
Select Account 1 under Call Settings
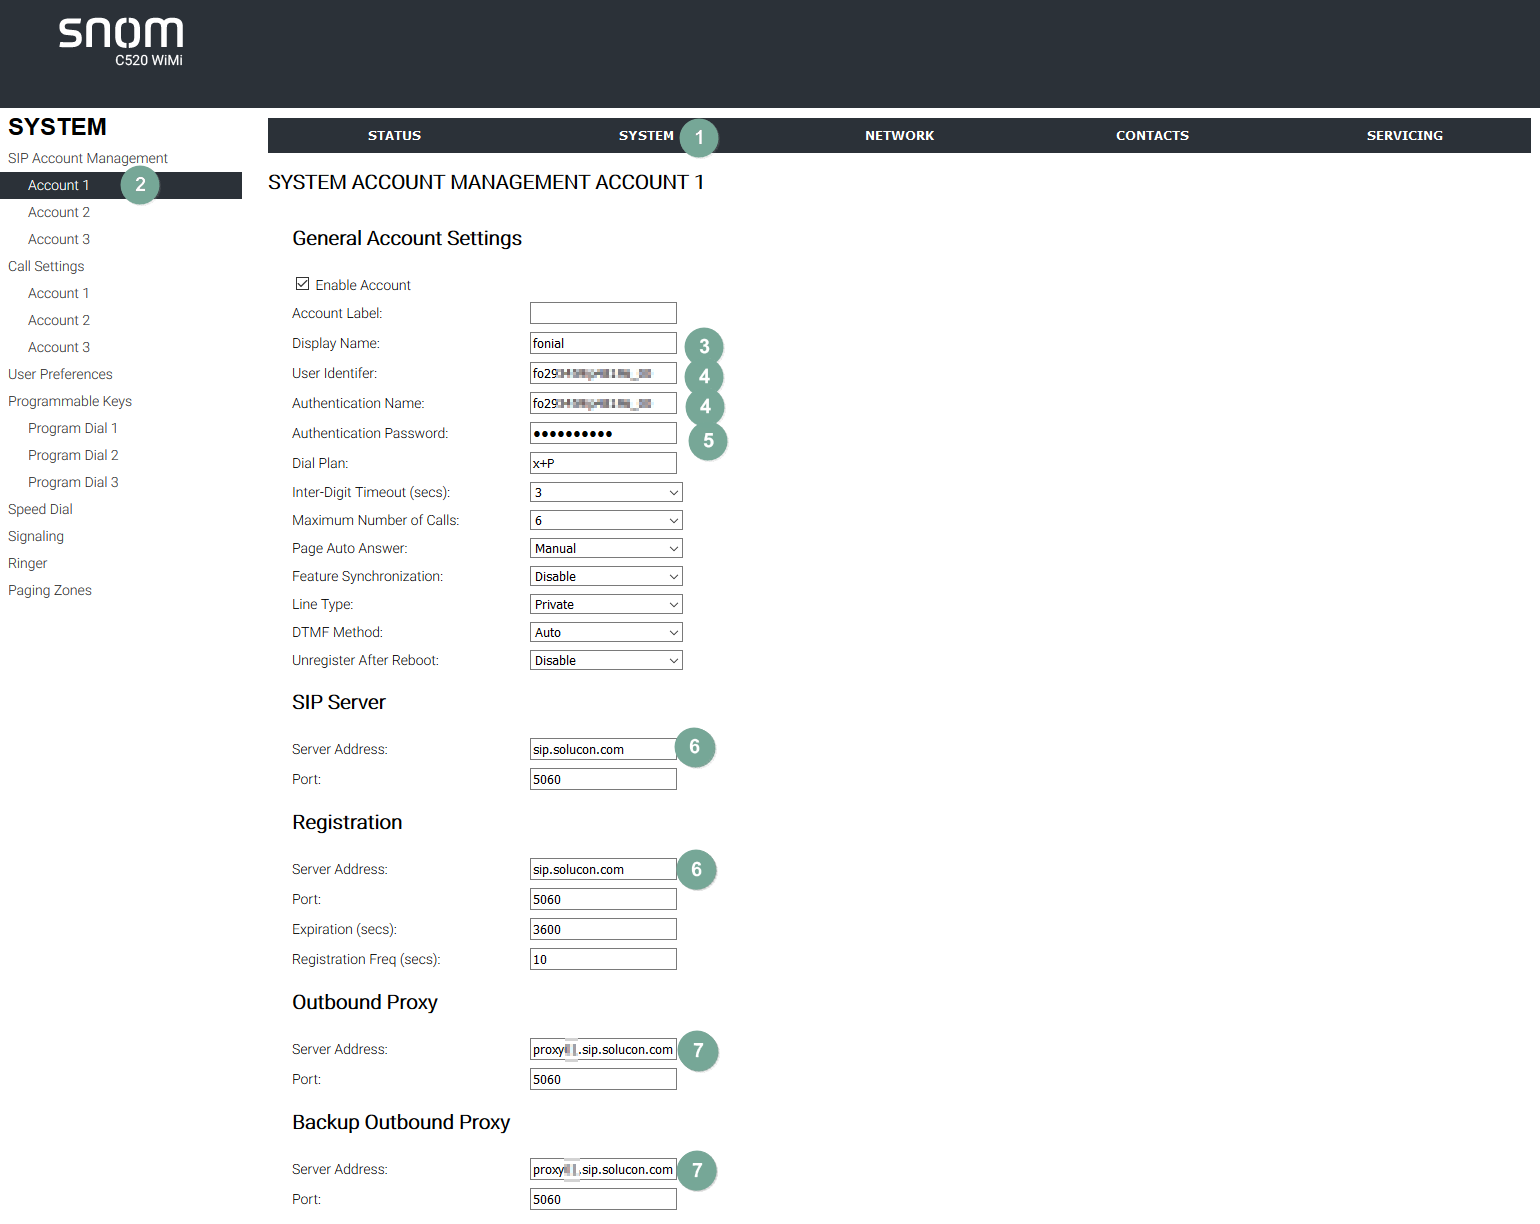click(x=59, y=293)
